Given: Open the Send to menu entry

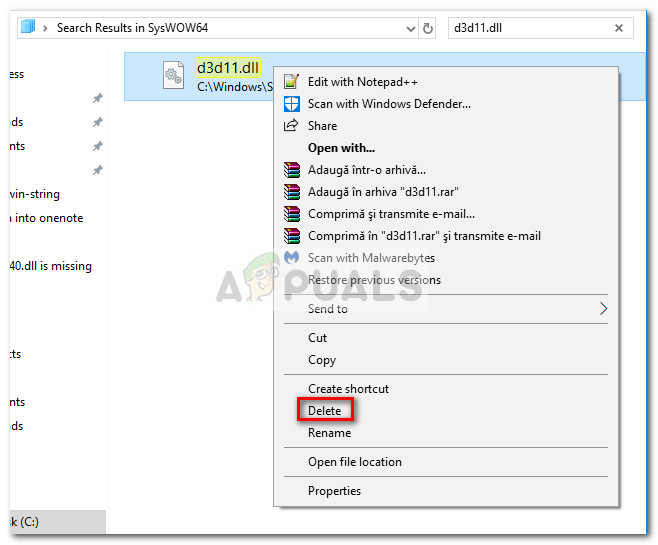Looking at the screenshot, I should click(446, 309).
